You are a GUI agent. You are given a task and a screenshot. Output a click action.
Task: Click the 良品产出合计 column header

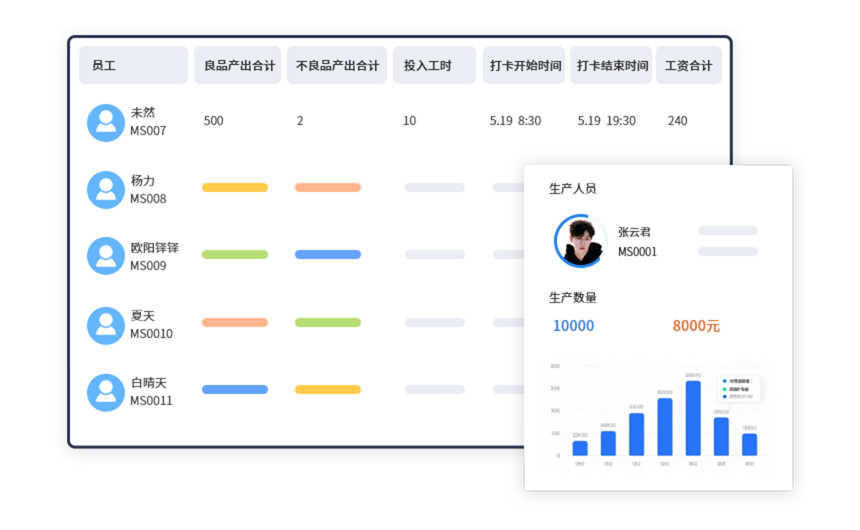(x=239, y=66)
